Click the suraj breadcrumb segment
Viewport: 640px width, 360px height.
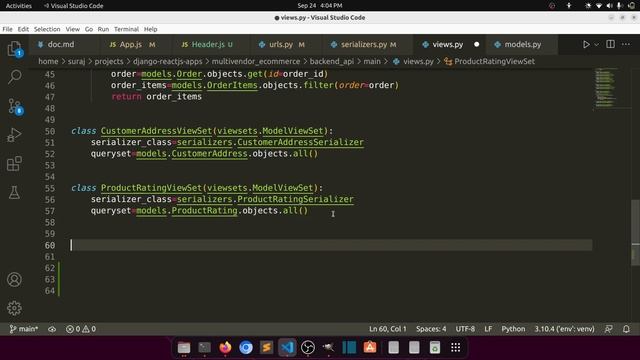(76, 61)
